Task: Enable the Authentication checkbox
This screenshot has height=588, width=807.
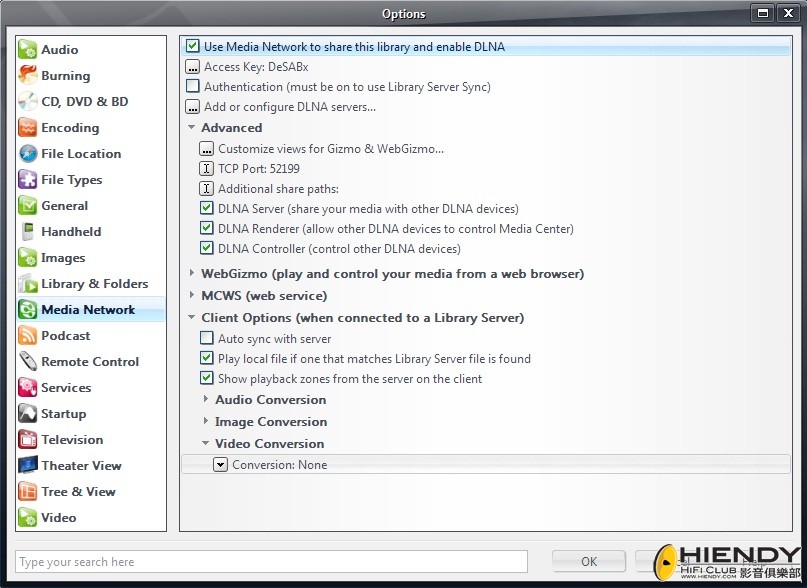Action: pos(192,86)
